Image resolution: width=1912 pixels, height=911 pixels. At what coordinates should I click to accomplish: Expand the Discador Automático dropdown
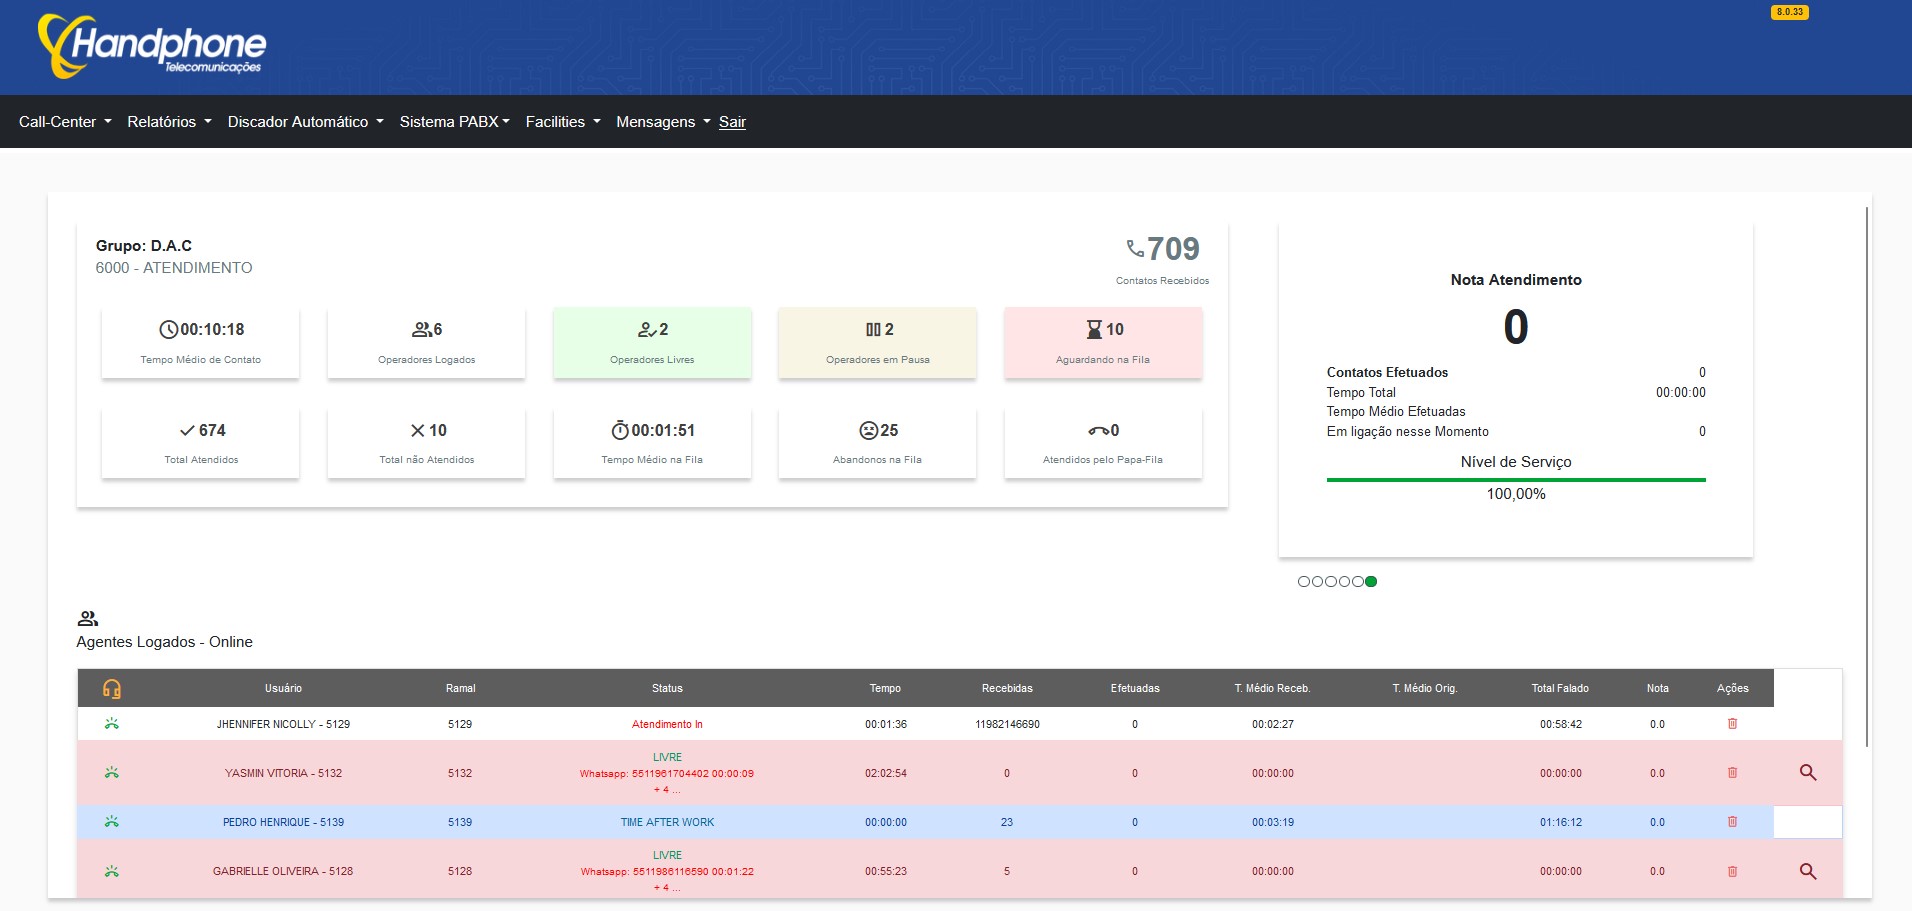click(x=305, y=122)
